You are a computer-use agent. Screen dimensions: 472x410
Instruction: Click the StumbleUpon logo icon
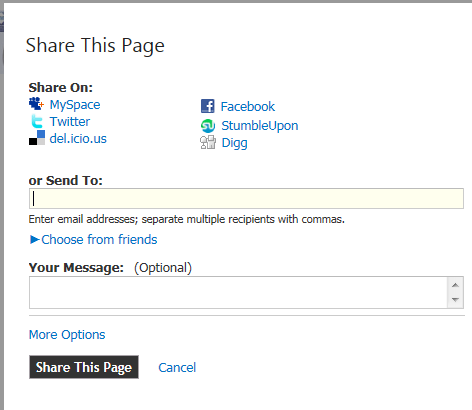click(x=208, y=126)
